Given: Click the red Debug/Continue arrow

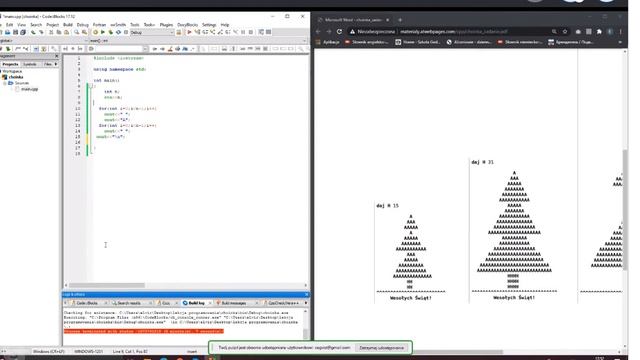Looking at the screenshot, I should [189, 32].
